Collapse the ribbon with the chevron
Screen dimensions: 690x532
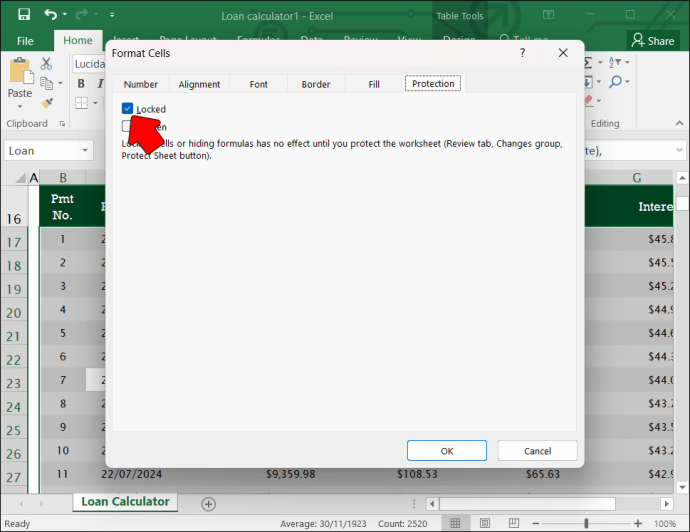679,124
